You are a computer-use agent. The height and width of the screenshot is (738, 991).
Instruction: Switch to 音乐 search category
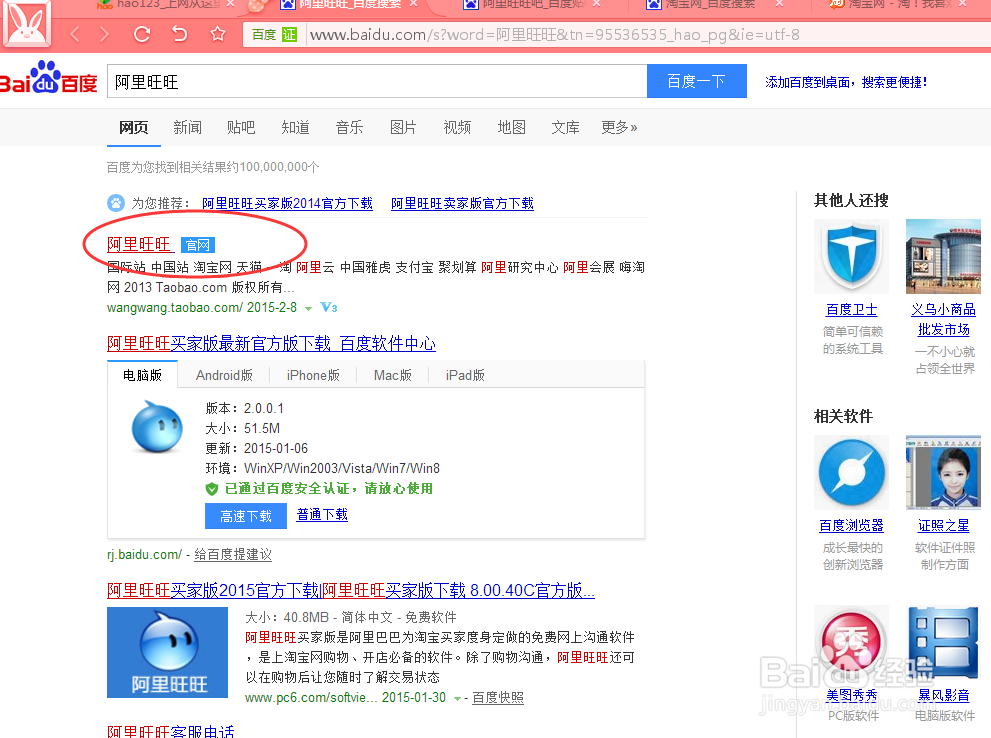[350, 127]
